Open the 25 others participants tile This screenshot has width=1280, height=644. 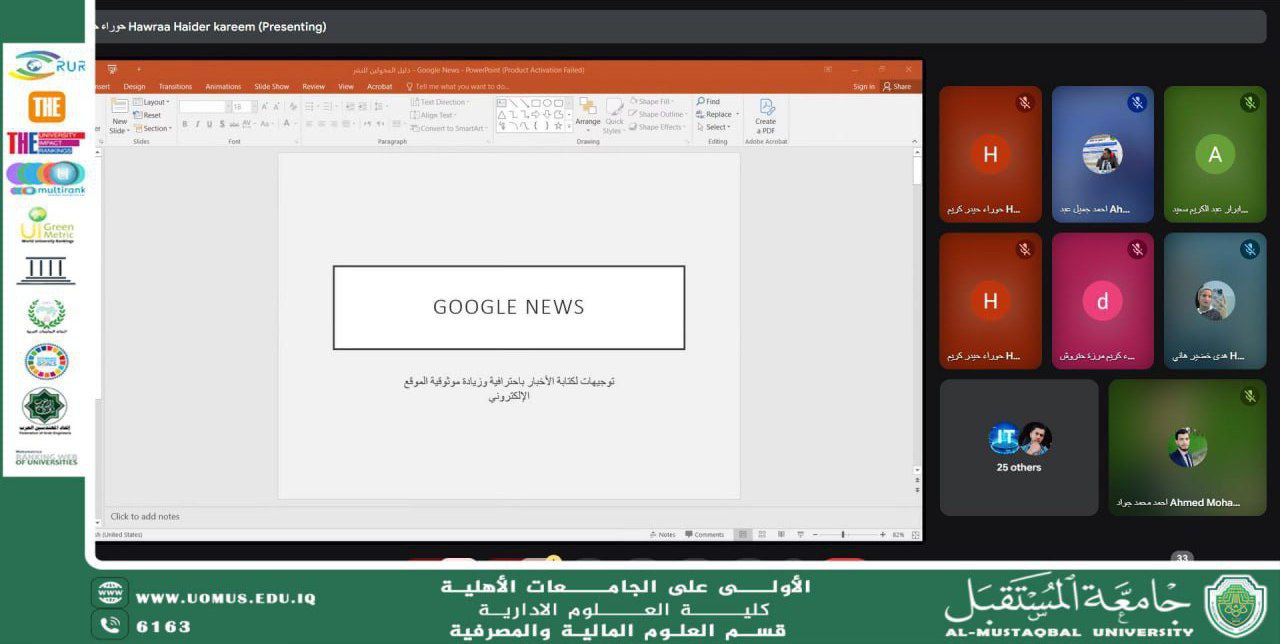[1018, 447]
